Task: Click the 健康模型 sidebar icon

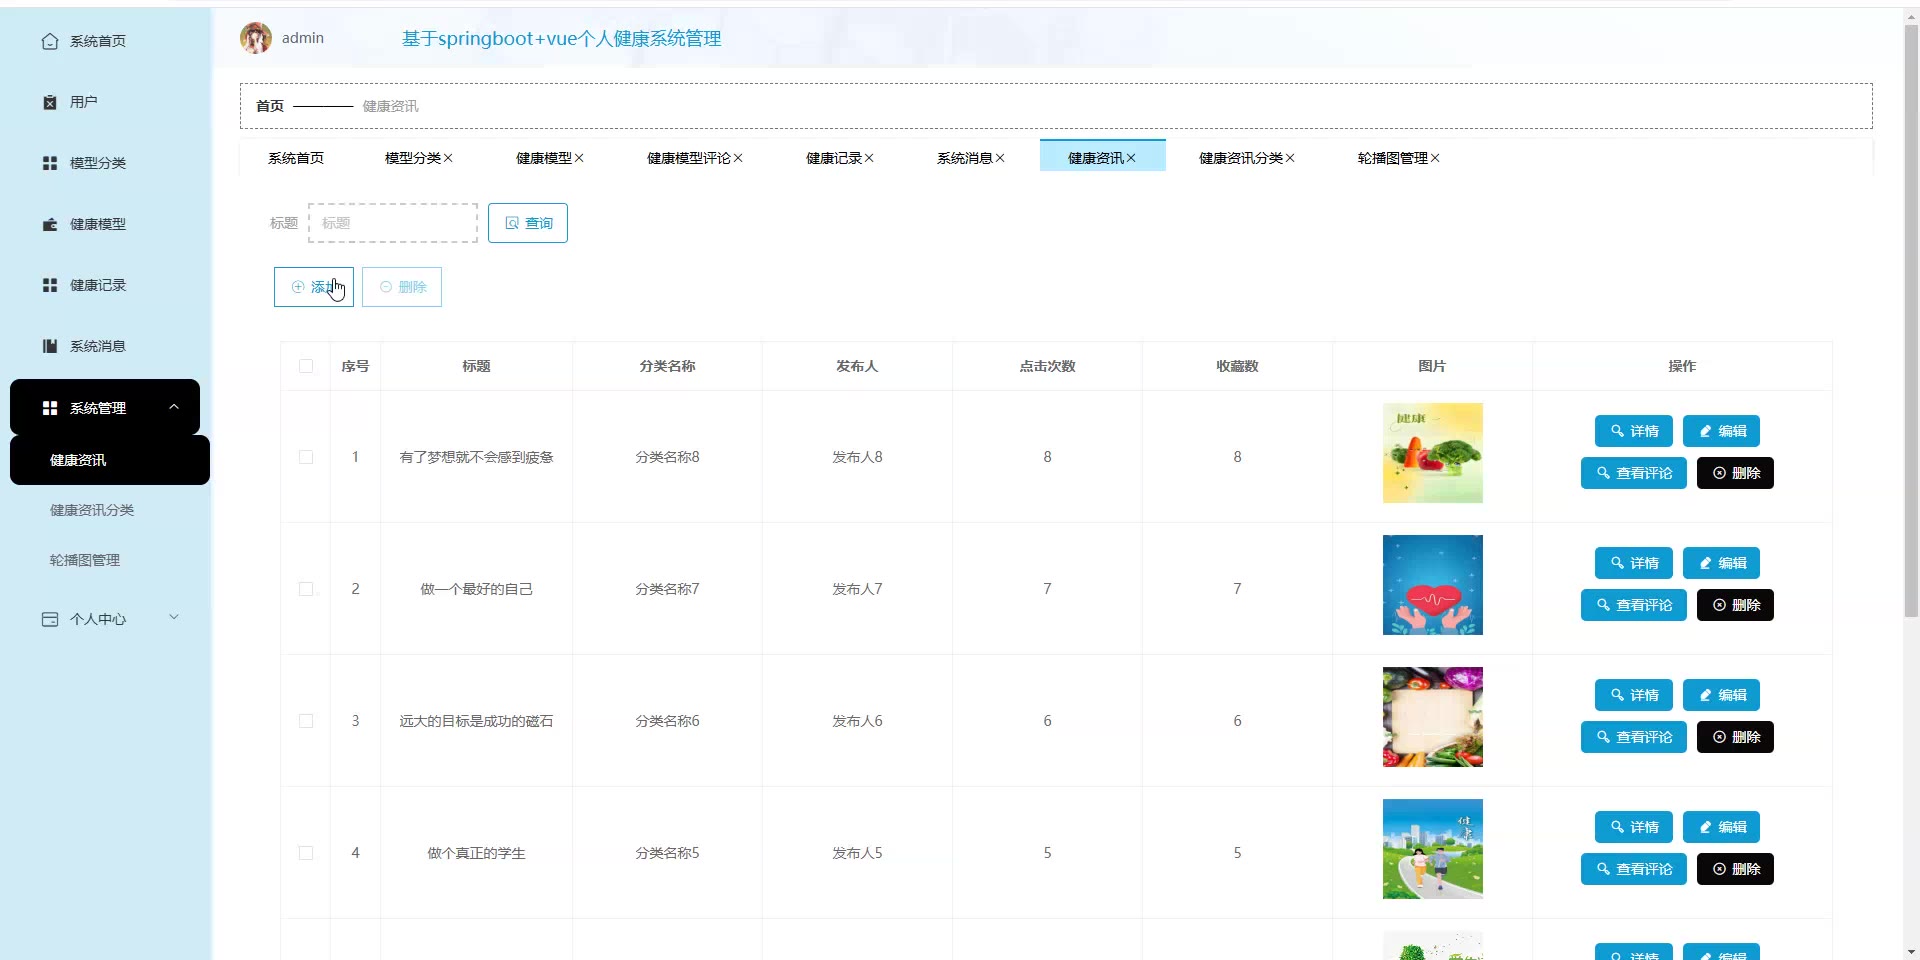Action: coord(49,224)
